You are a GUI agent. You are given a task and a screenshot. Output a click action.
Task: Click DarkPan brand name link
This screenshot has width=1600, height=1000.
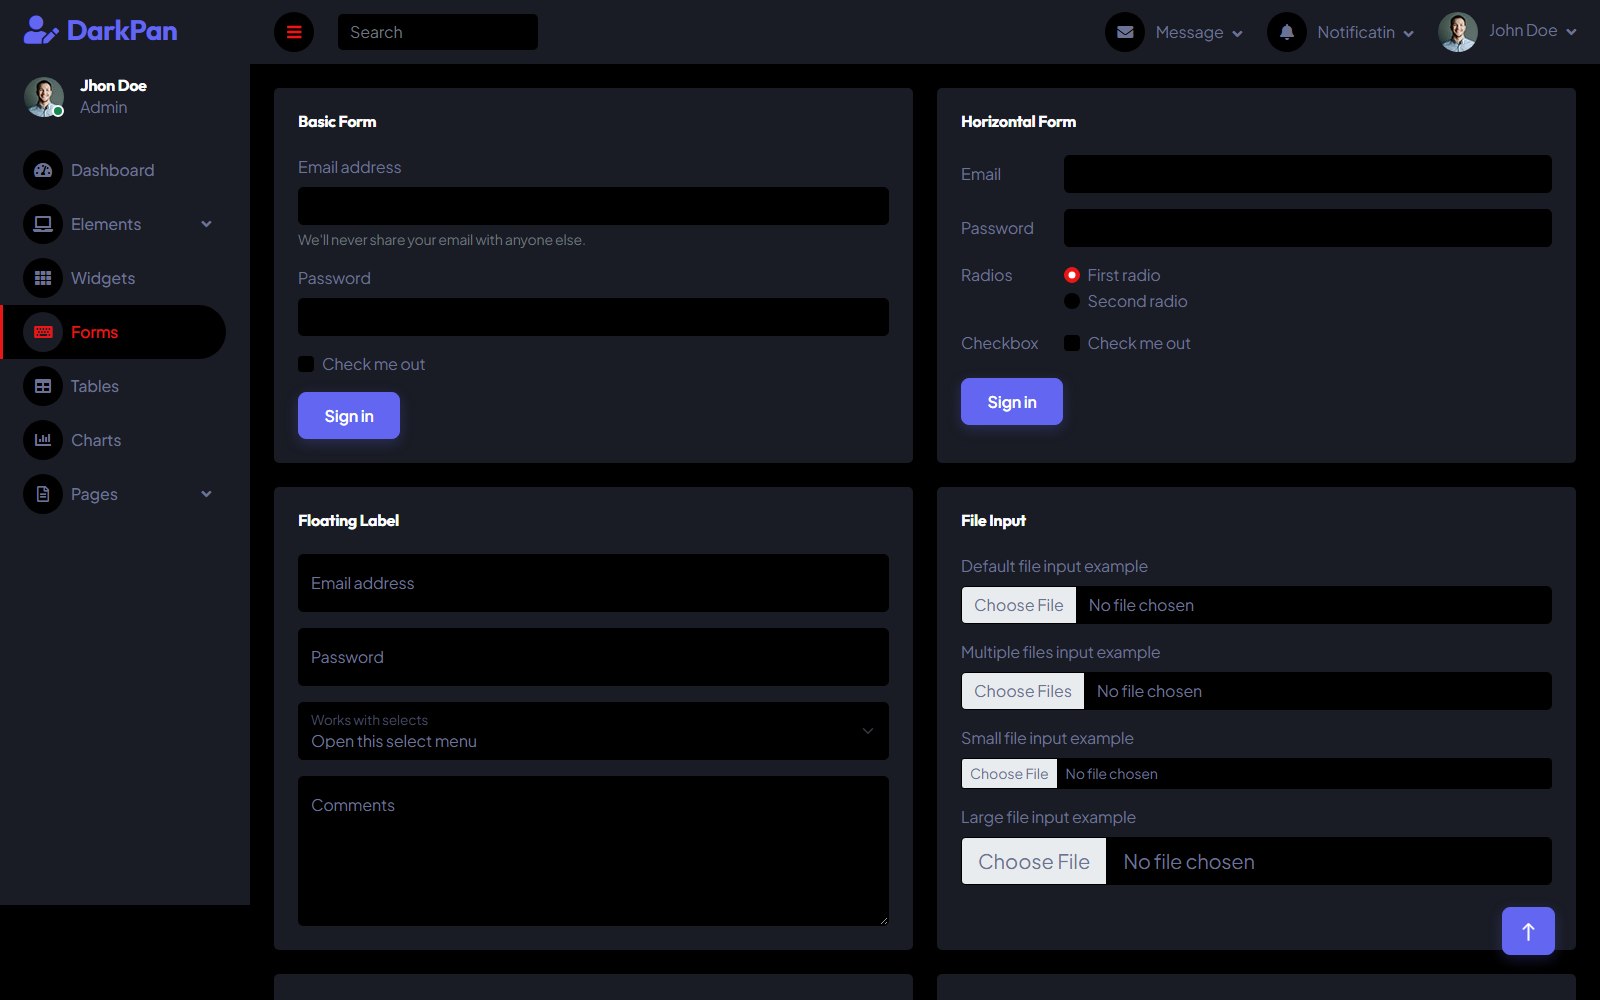[x=122, y=31]
